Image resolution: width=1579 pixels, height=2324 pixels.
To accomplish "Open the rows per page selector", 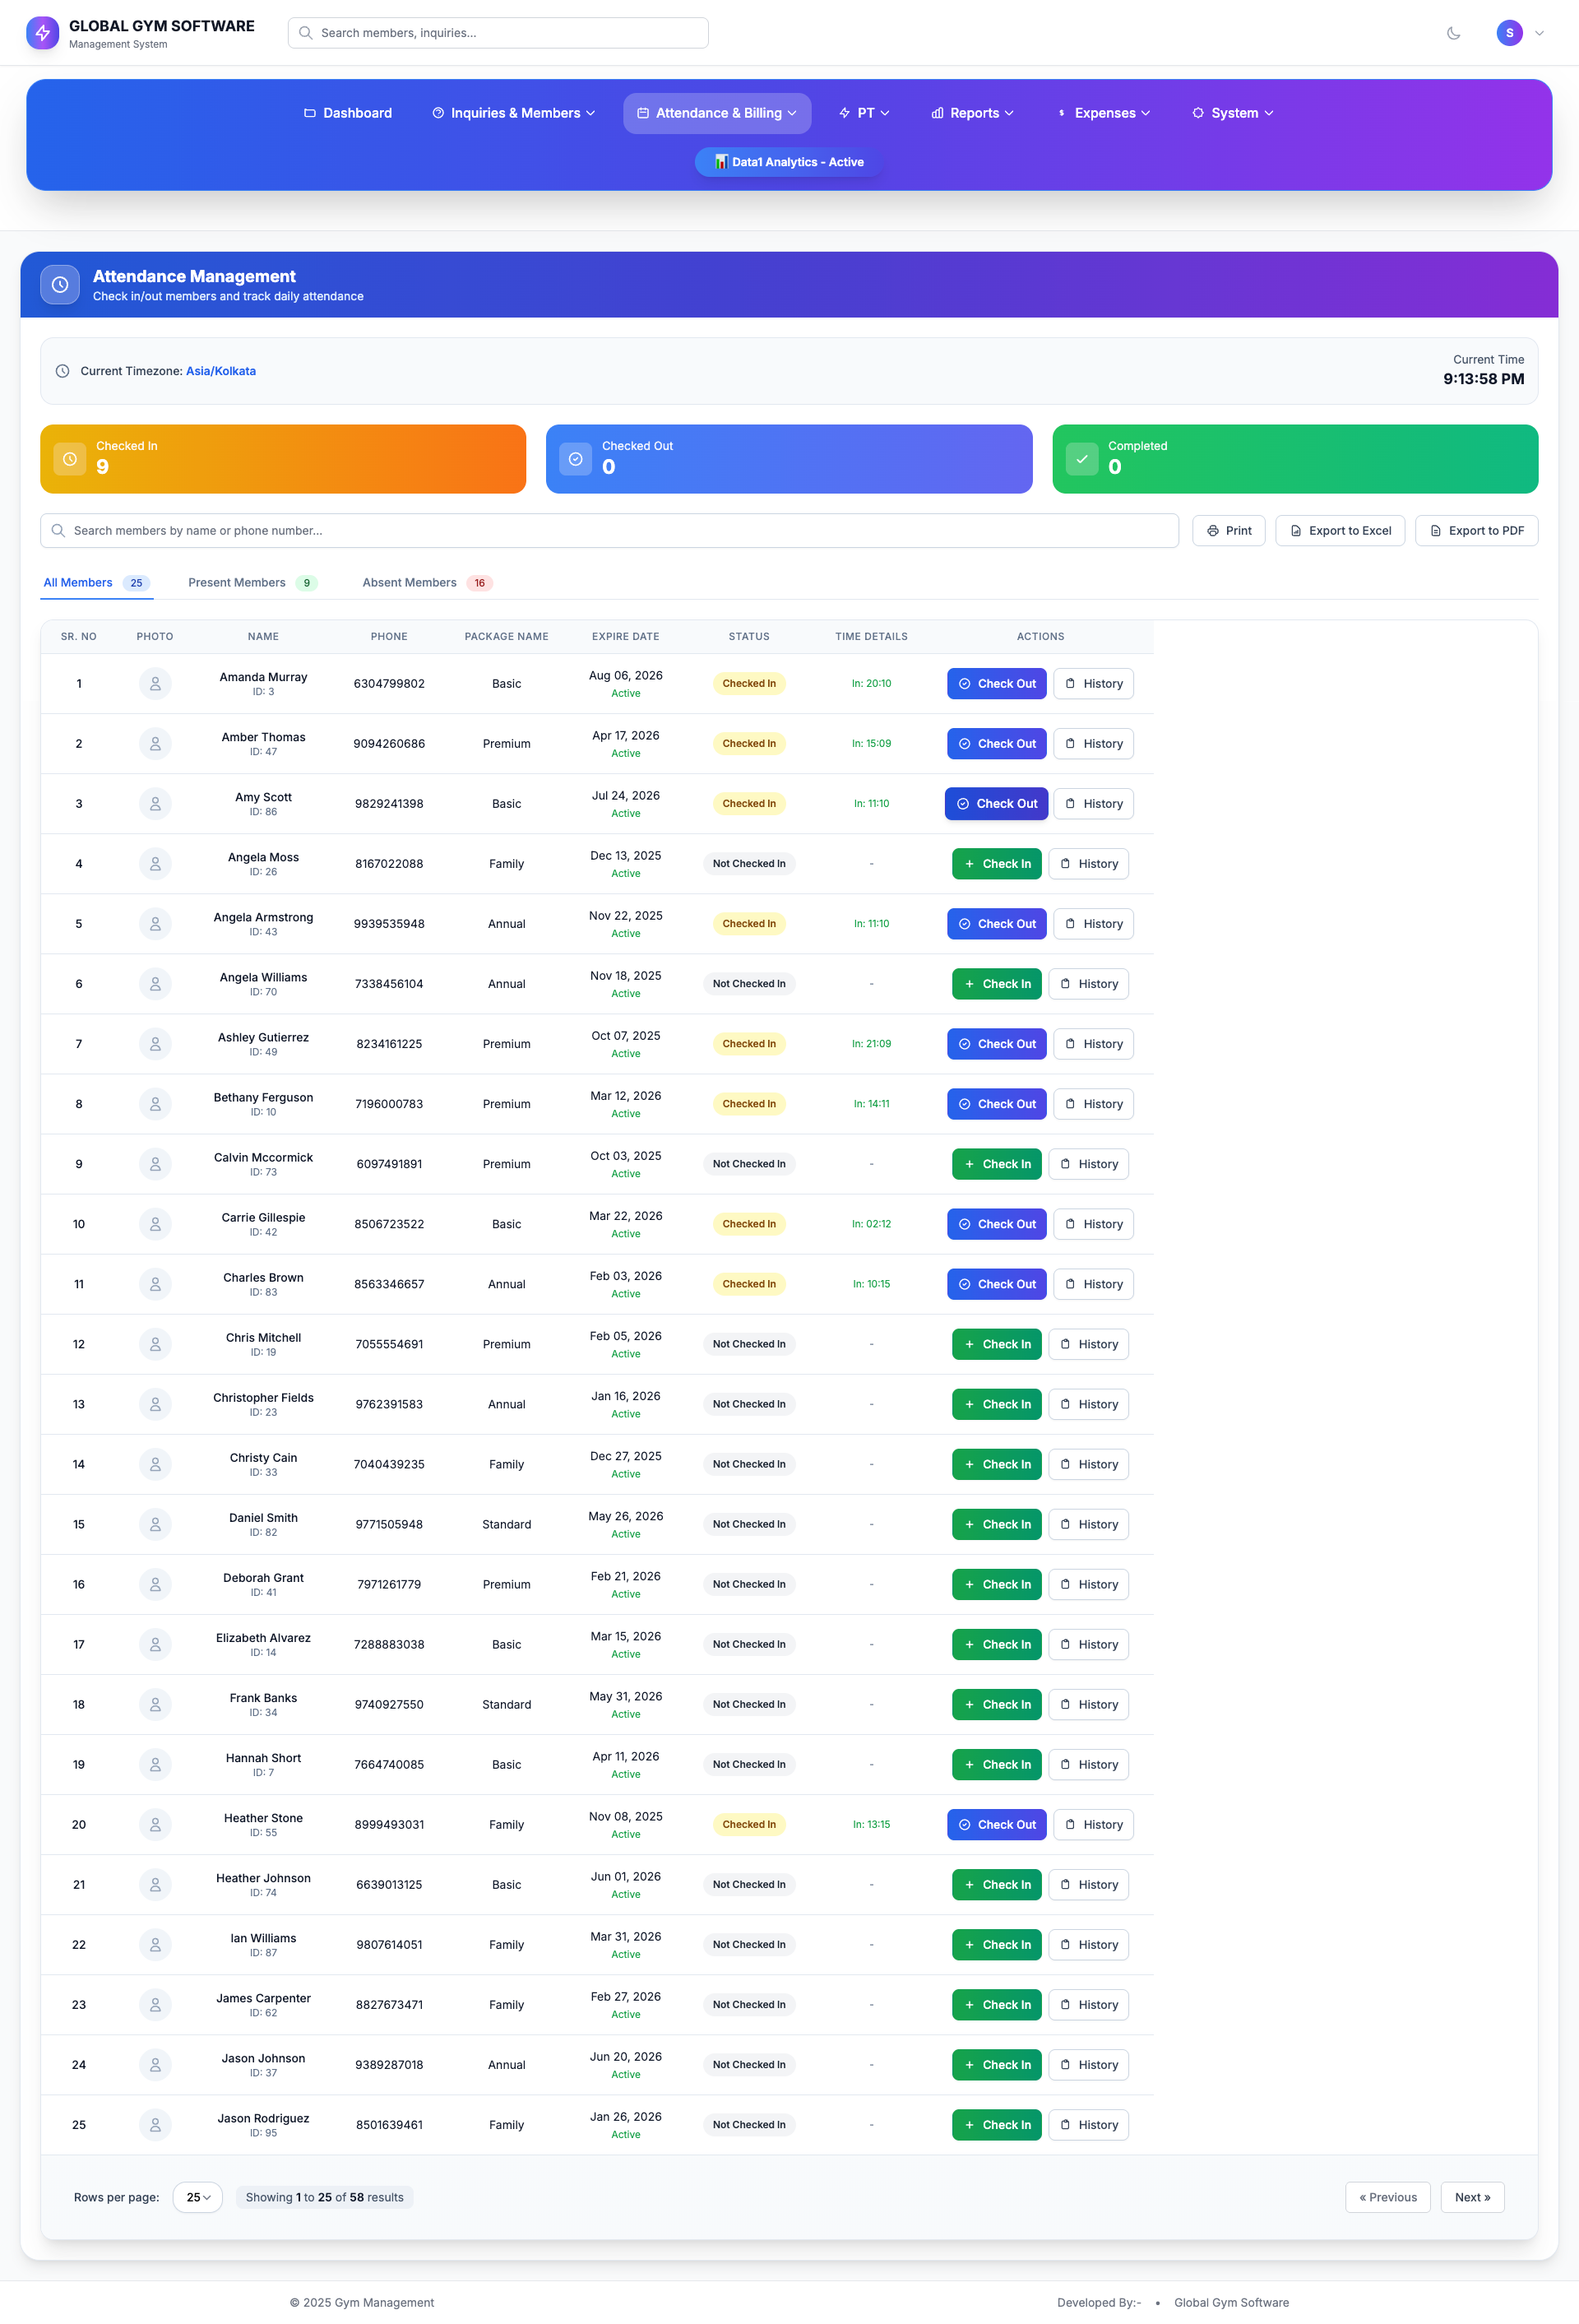I will (x=197, y=2197).
